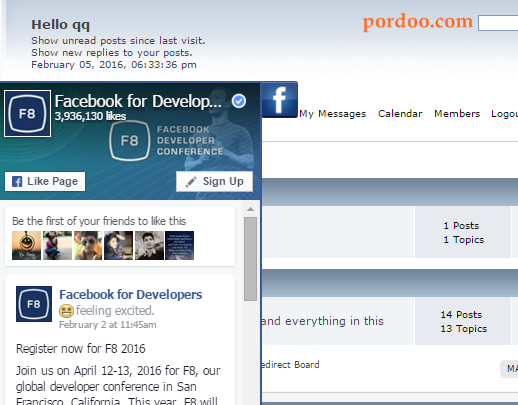
Task: Open the post timestamp February 2 at 11:45am
Action: pyautogui.click(x=108, y=325)
